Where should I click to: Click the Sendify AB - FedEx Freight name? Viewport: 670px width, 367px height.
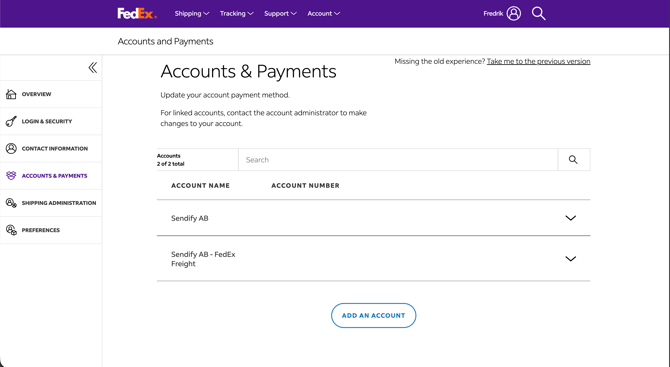(x=203, y=259)
